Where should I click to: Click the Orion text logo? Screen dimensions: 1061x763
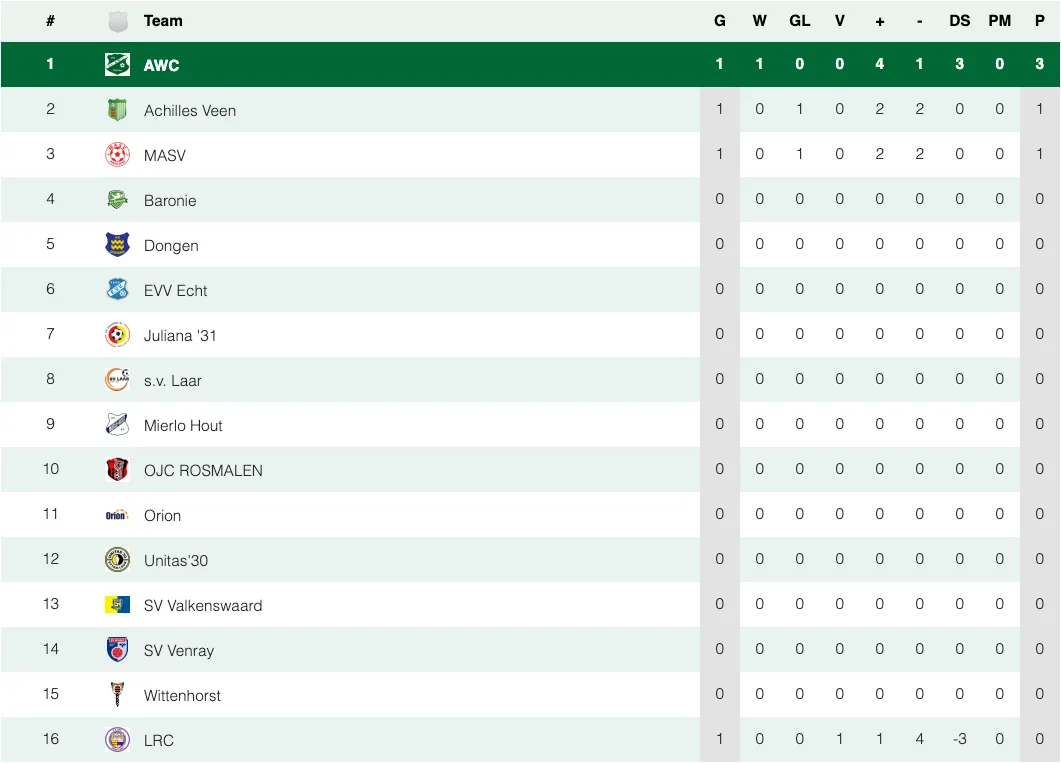(x=117, y=515)
